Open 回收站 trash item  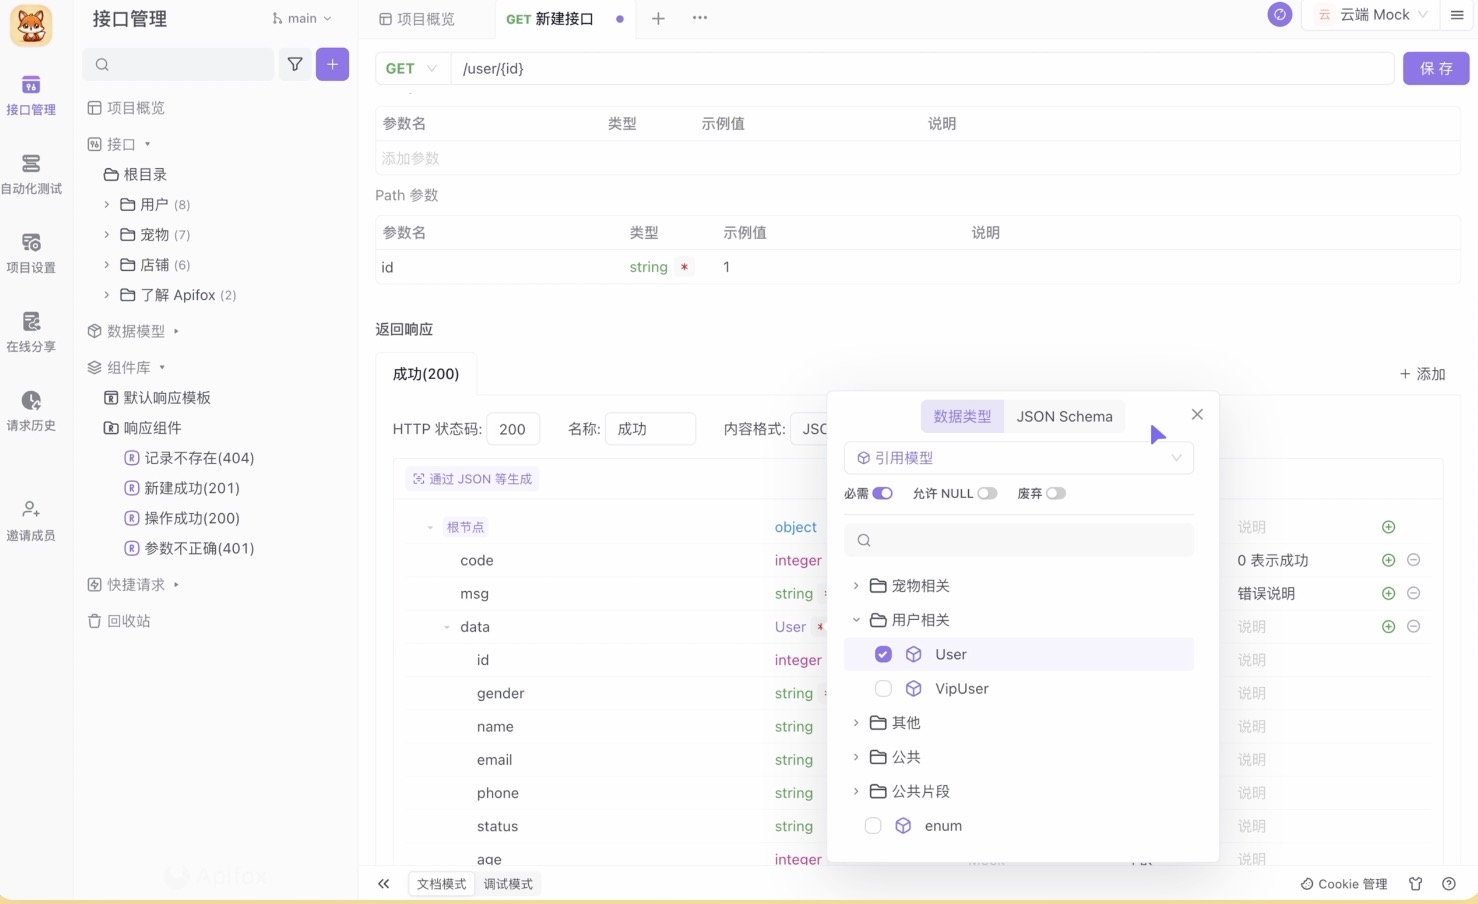tap(118, 621)
